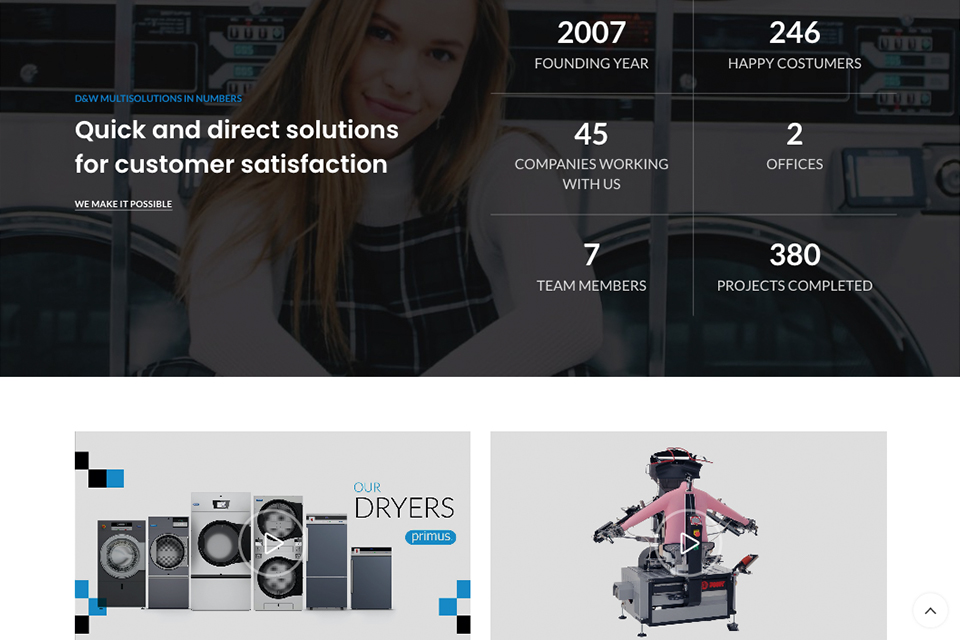Click the 2 offices counter
This screenshot has height=640, width=960.
[x=794, y=134]
